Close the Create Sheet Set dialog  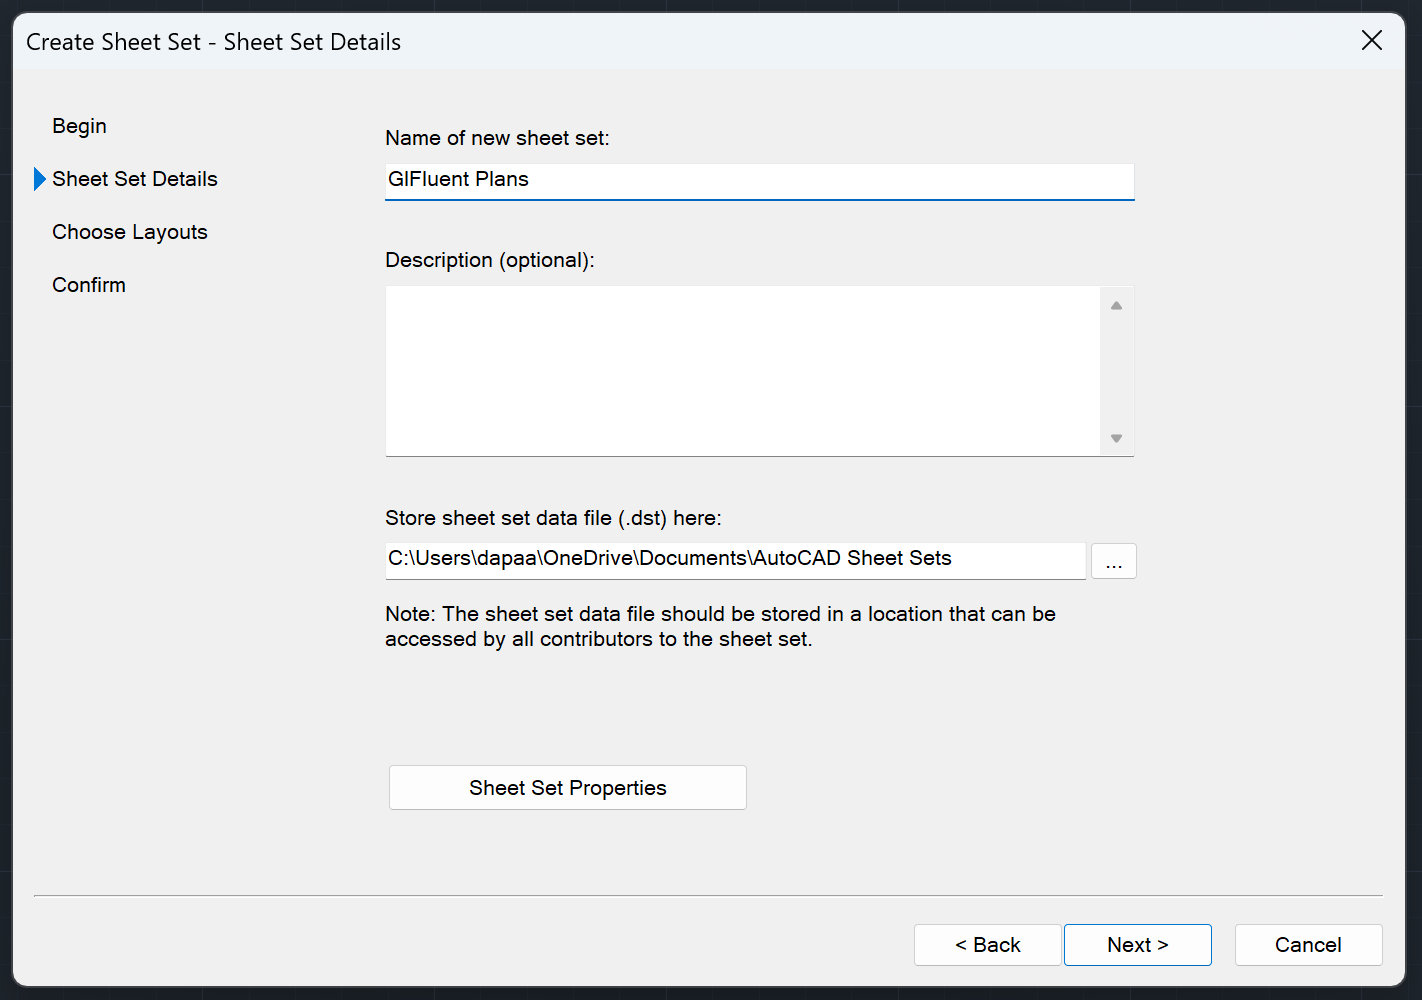(x=1371, y=41)
